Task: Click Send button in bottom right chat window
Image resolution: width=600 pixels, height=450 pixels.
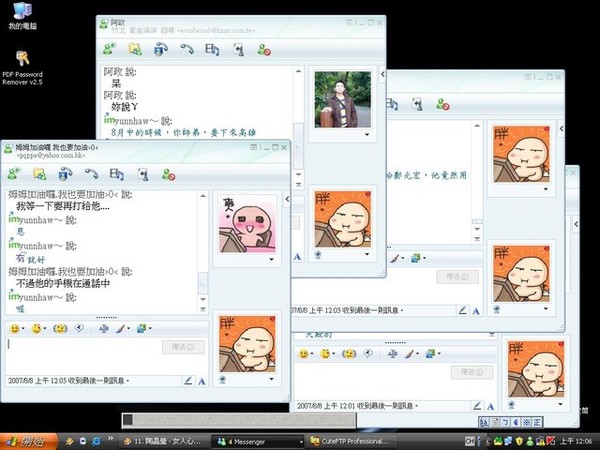Action: tap(472, 372)
